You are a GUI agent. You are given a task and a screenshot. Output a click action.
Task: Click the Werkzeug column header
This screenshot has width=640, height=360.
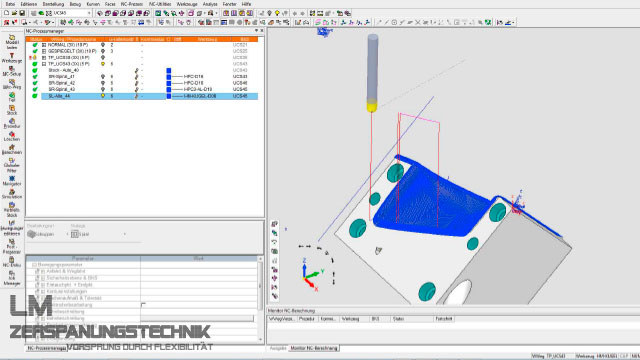coord(207,39)
